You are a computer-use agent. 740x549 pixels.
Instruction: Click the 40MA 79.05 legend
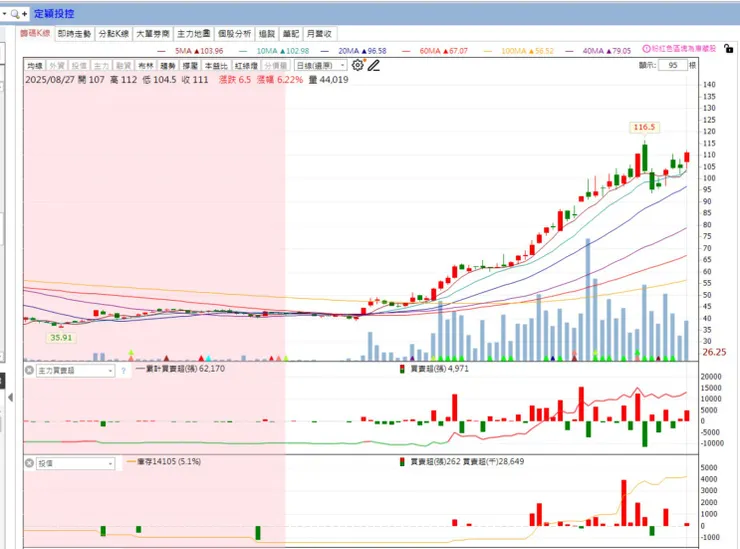[598, 51]
